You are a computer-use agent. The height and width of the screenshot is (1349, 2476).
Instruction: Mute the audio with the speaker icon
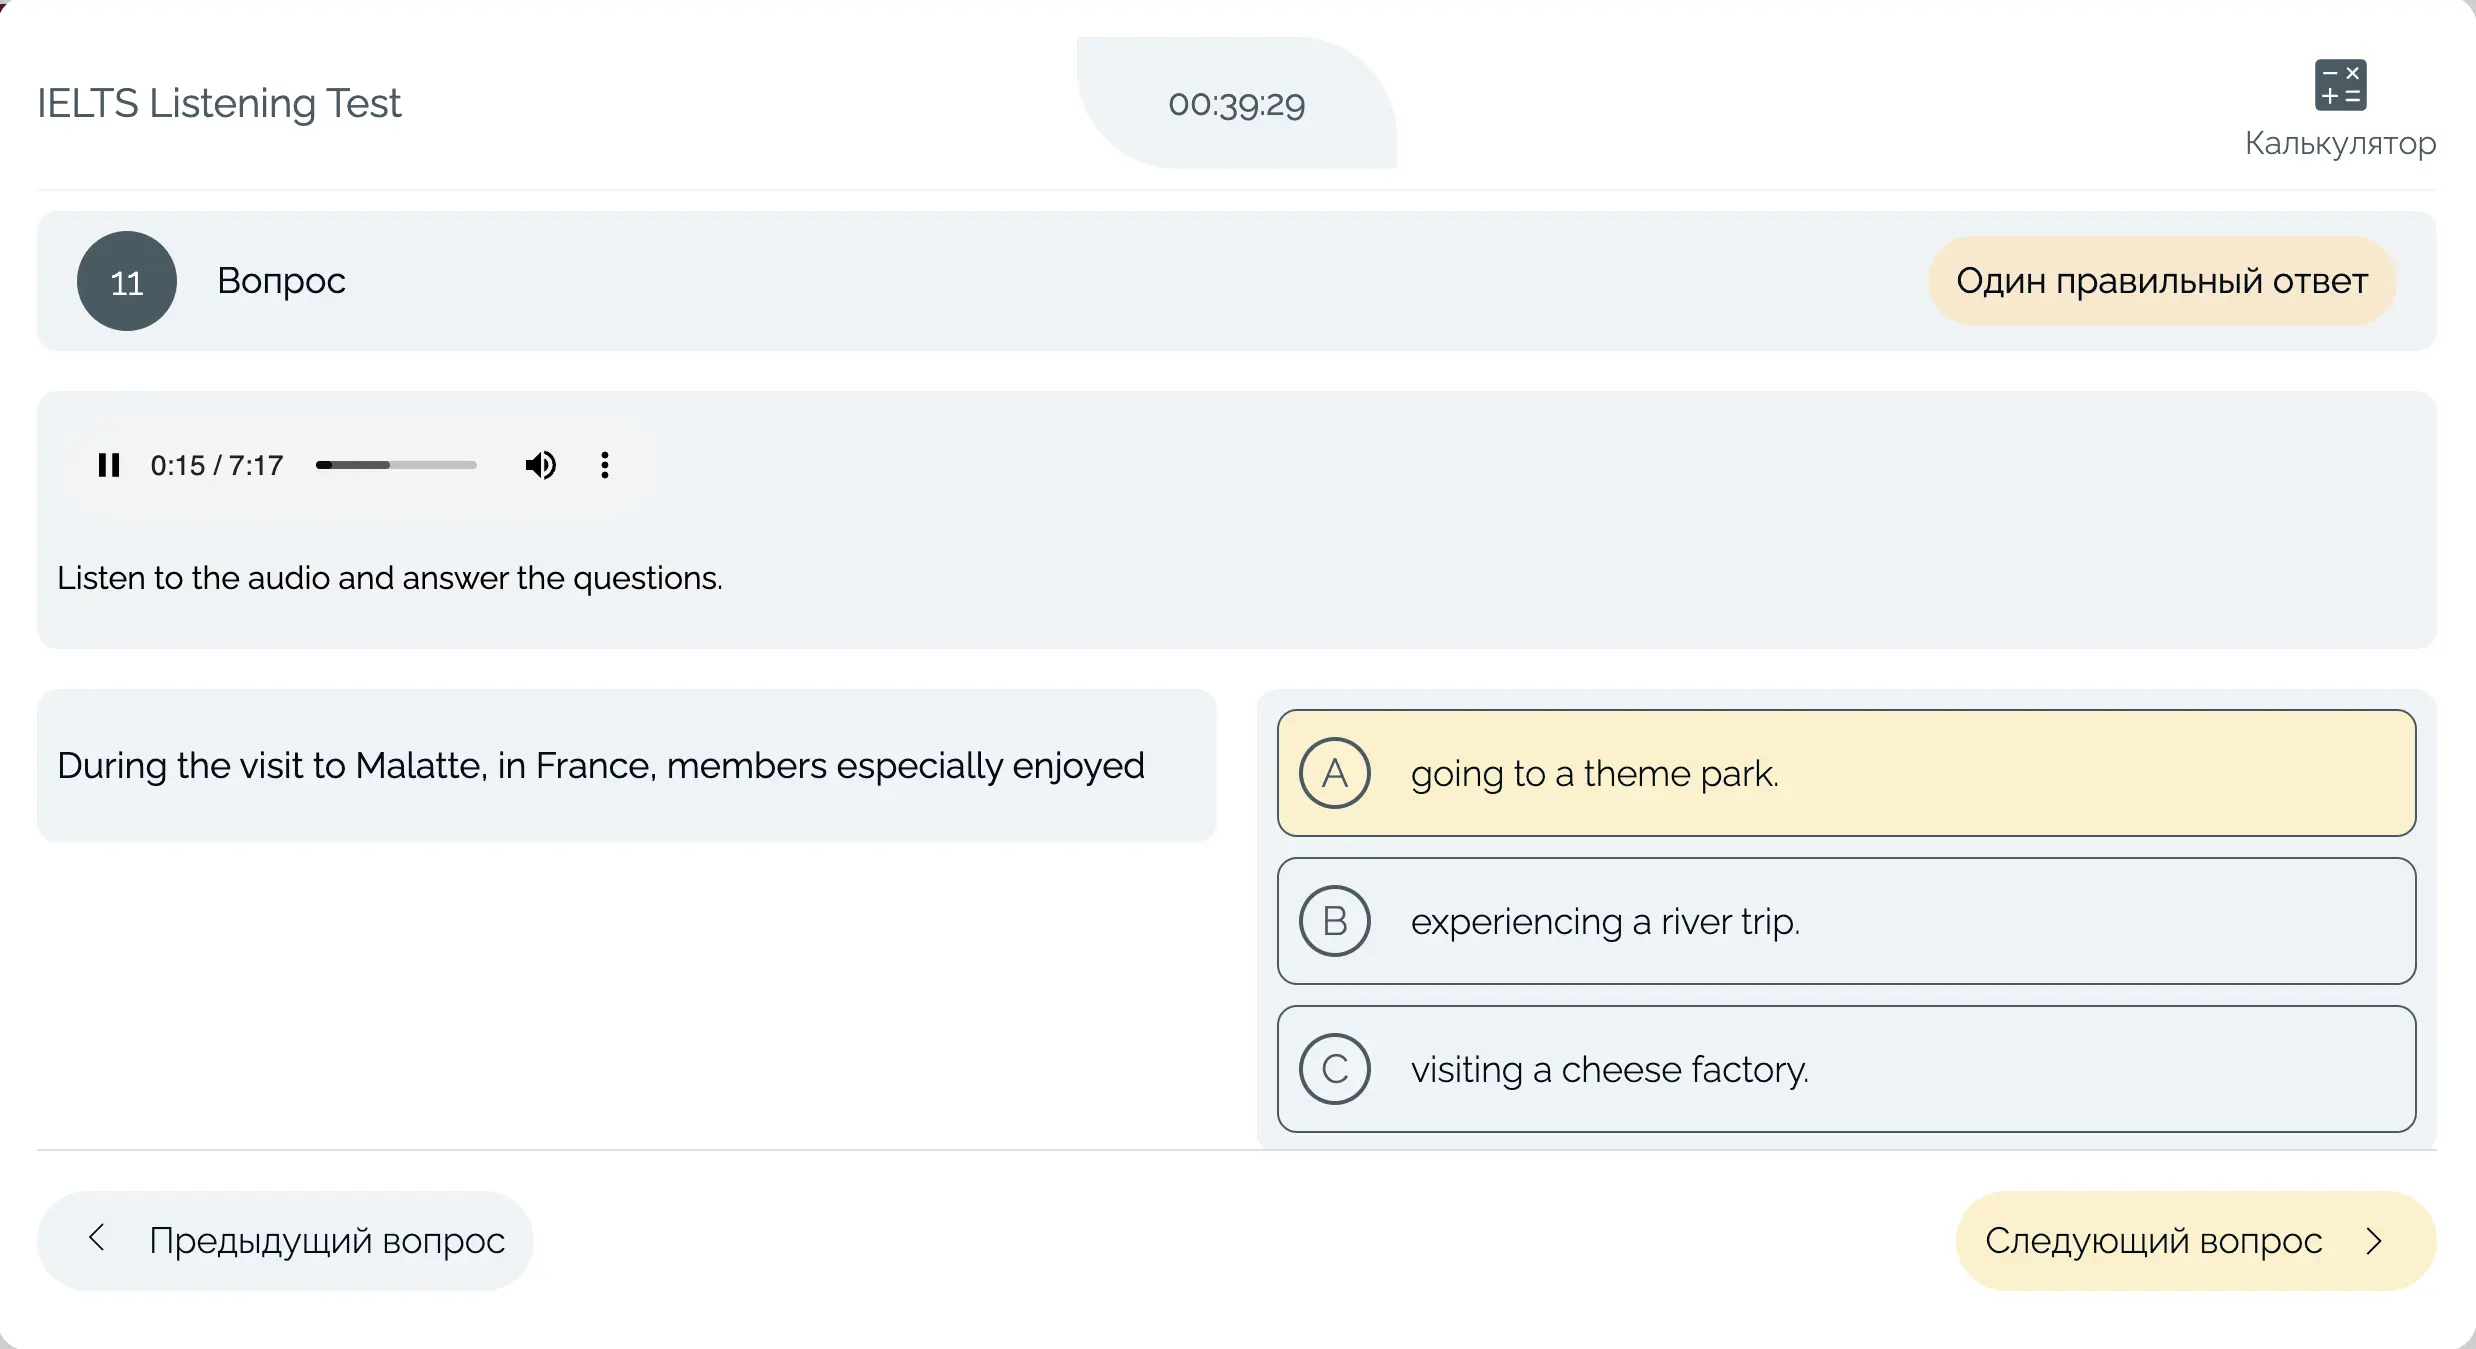pos(540,465)
